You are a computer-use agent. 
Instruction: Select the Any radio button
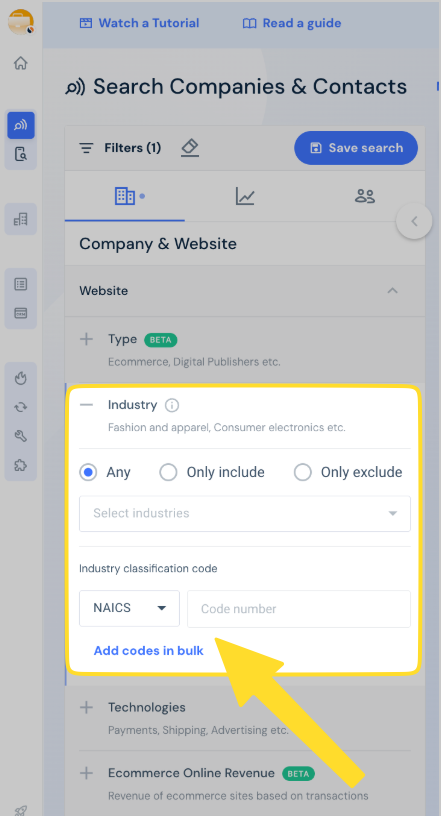88,473
